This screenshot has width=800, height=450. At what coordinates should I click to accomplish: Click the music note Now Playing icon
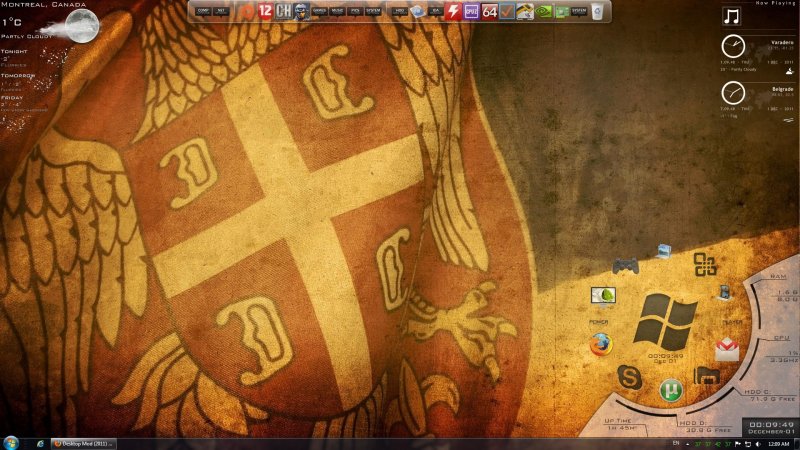pyautogui.click(x=732, y=16)
